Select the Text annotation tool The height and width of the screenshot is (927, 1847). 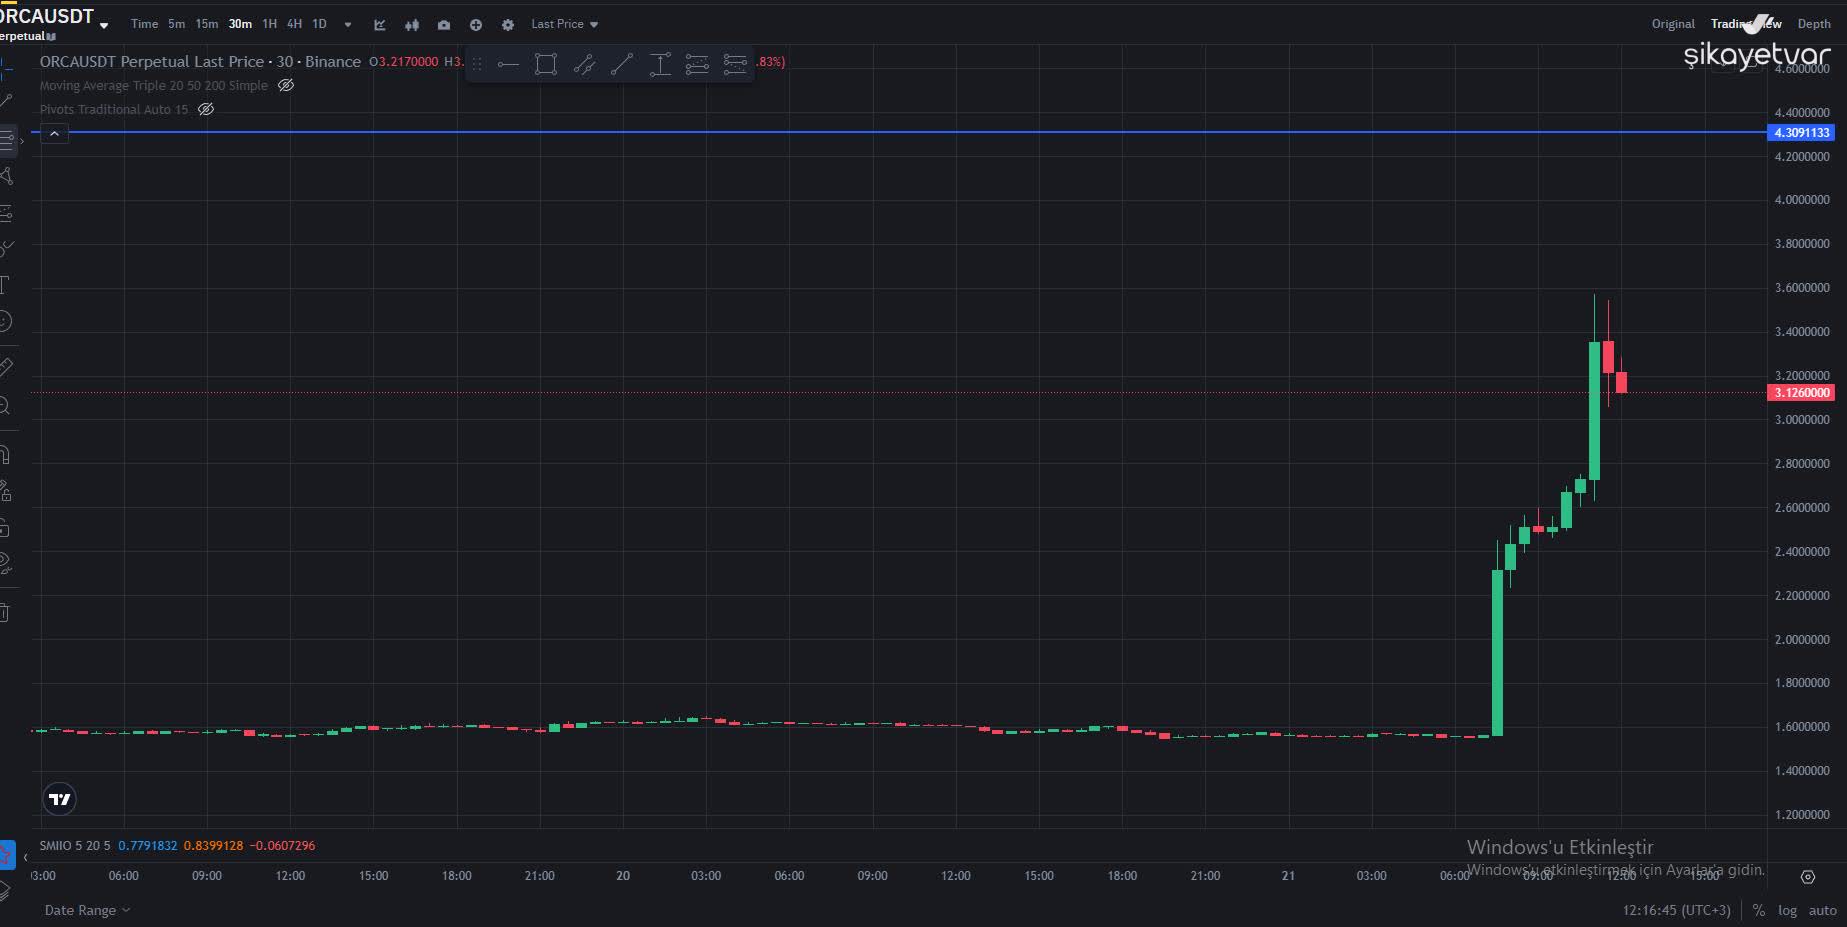8,285
